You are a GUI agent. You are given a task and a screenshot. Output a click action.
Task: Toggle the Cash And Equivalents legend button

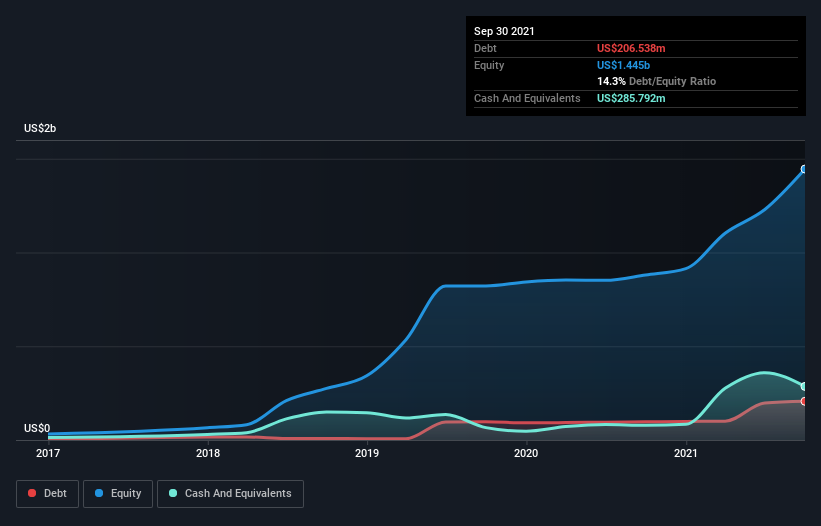click(x=230, y=494)
